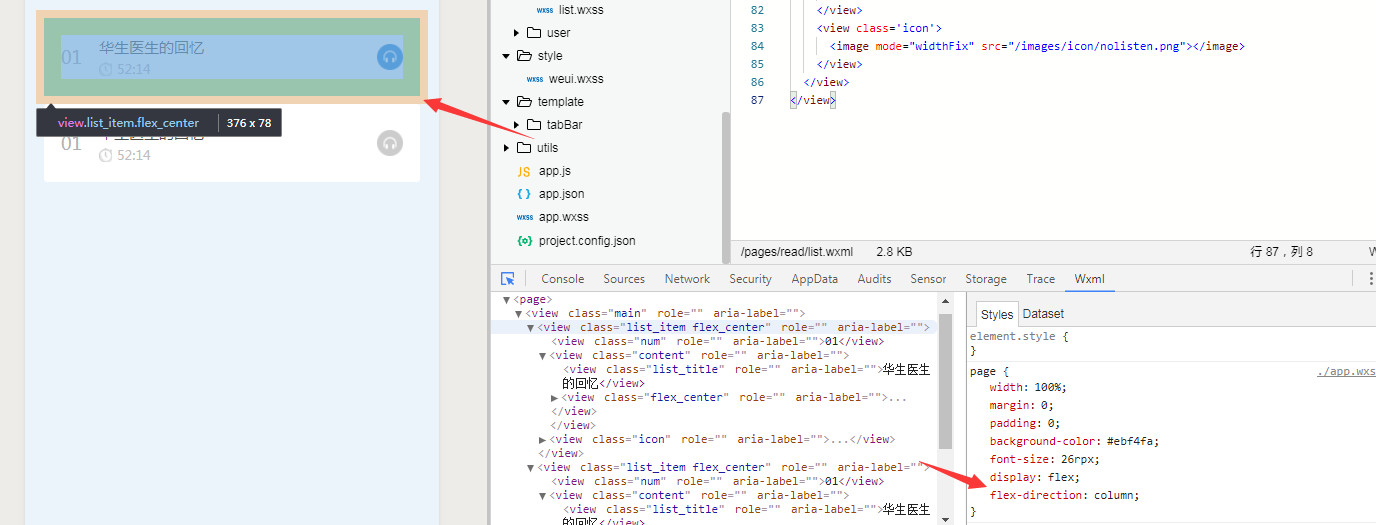The image size is (1376, 525).
Task: Click the image tag on code line 84
Action: [1037, 46]
